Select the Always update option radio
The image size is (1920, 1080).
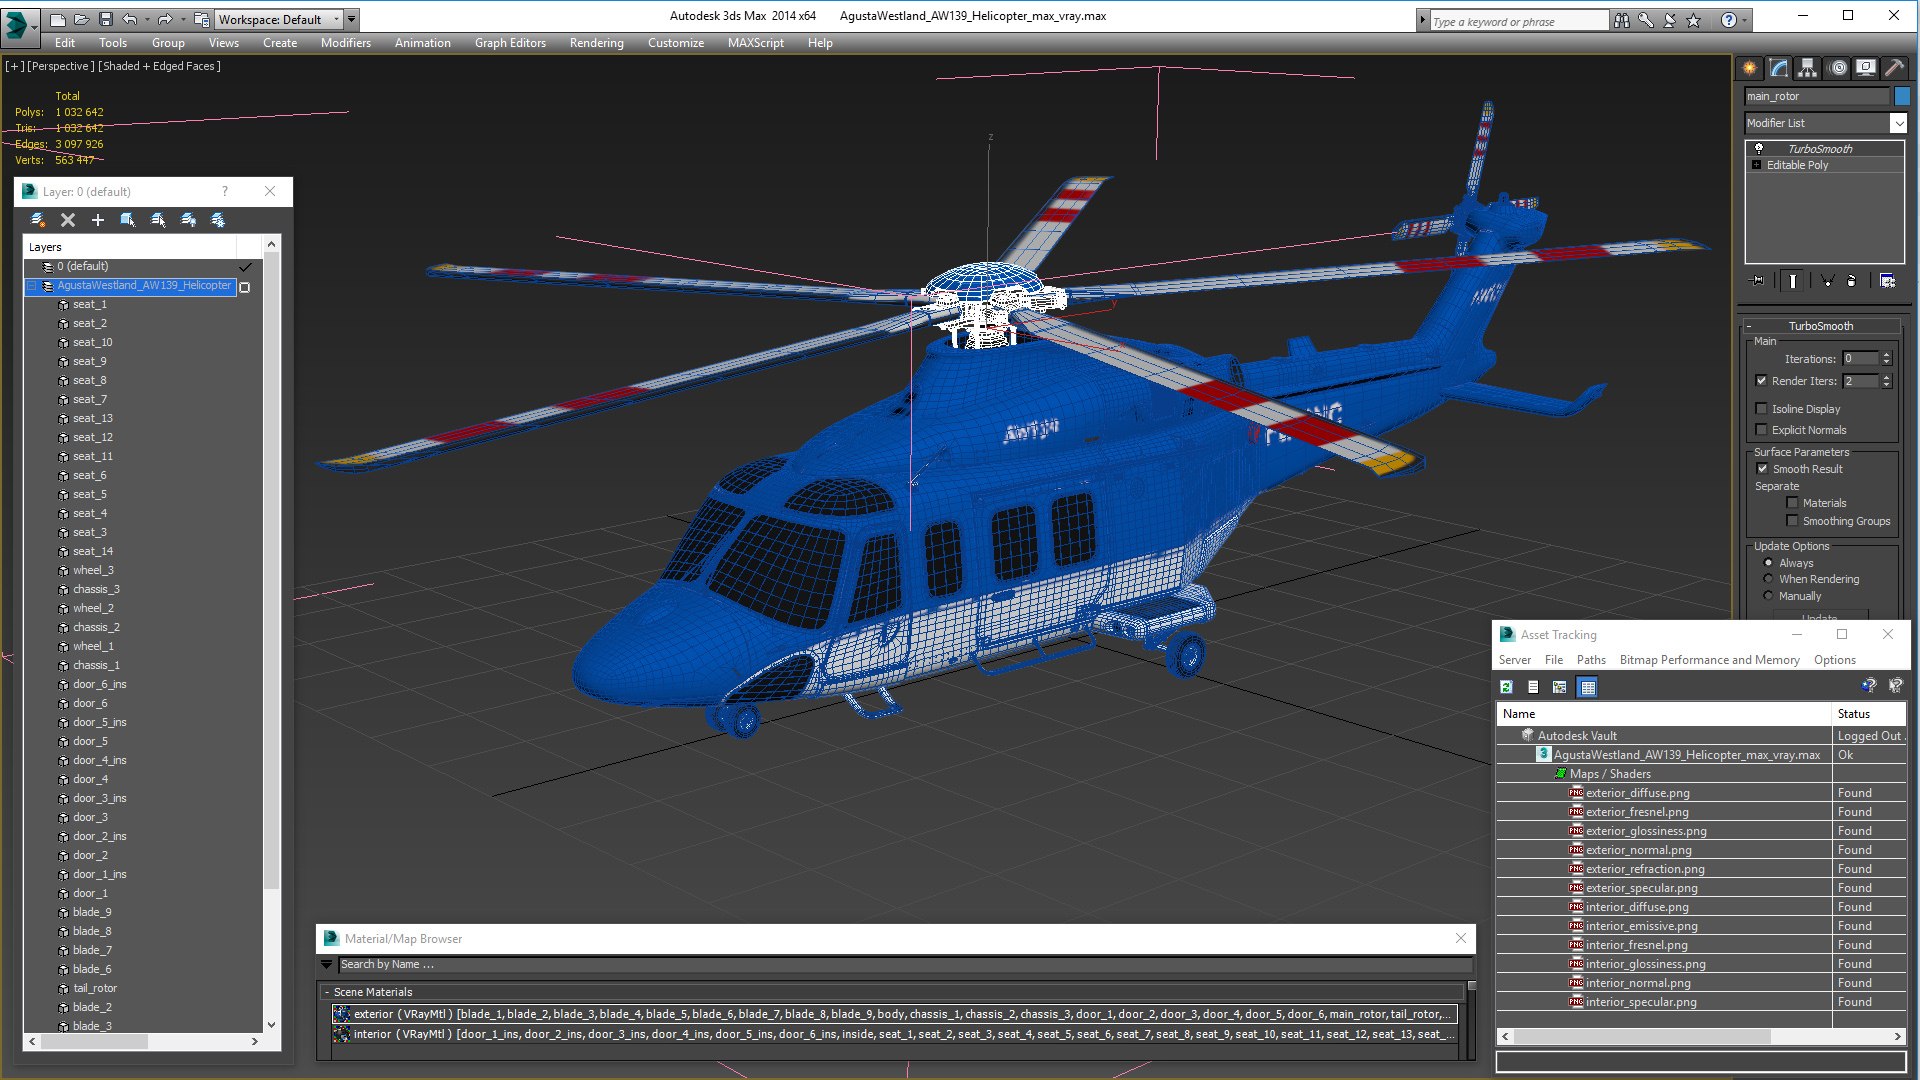[x=1769, y=563]
